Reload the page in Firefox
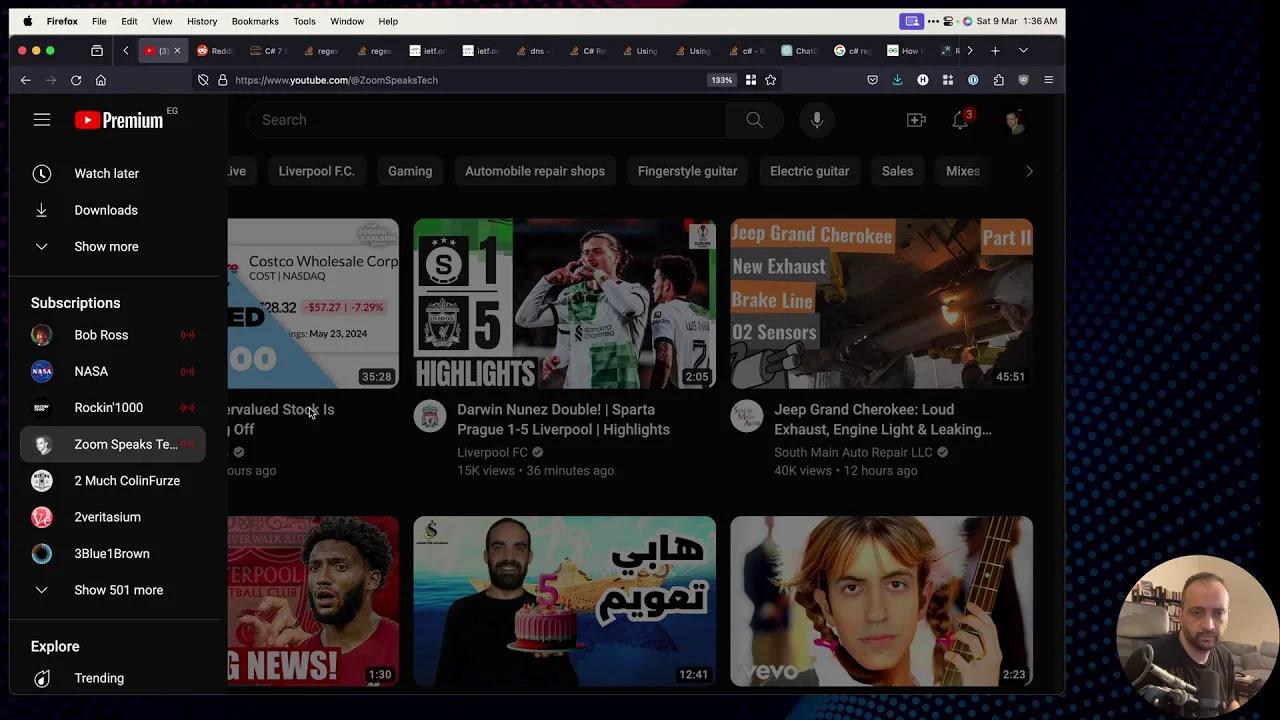The height and width of the screenshot is (720, 1280). [76, 80]
